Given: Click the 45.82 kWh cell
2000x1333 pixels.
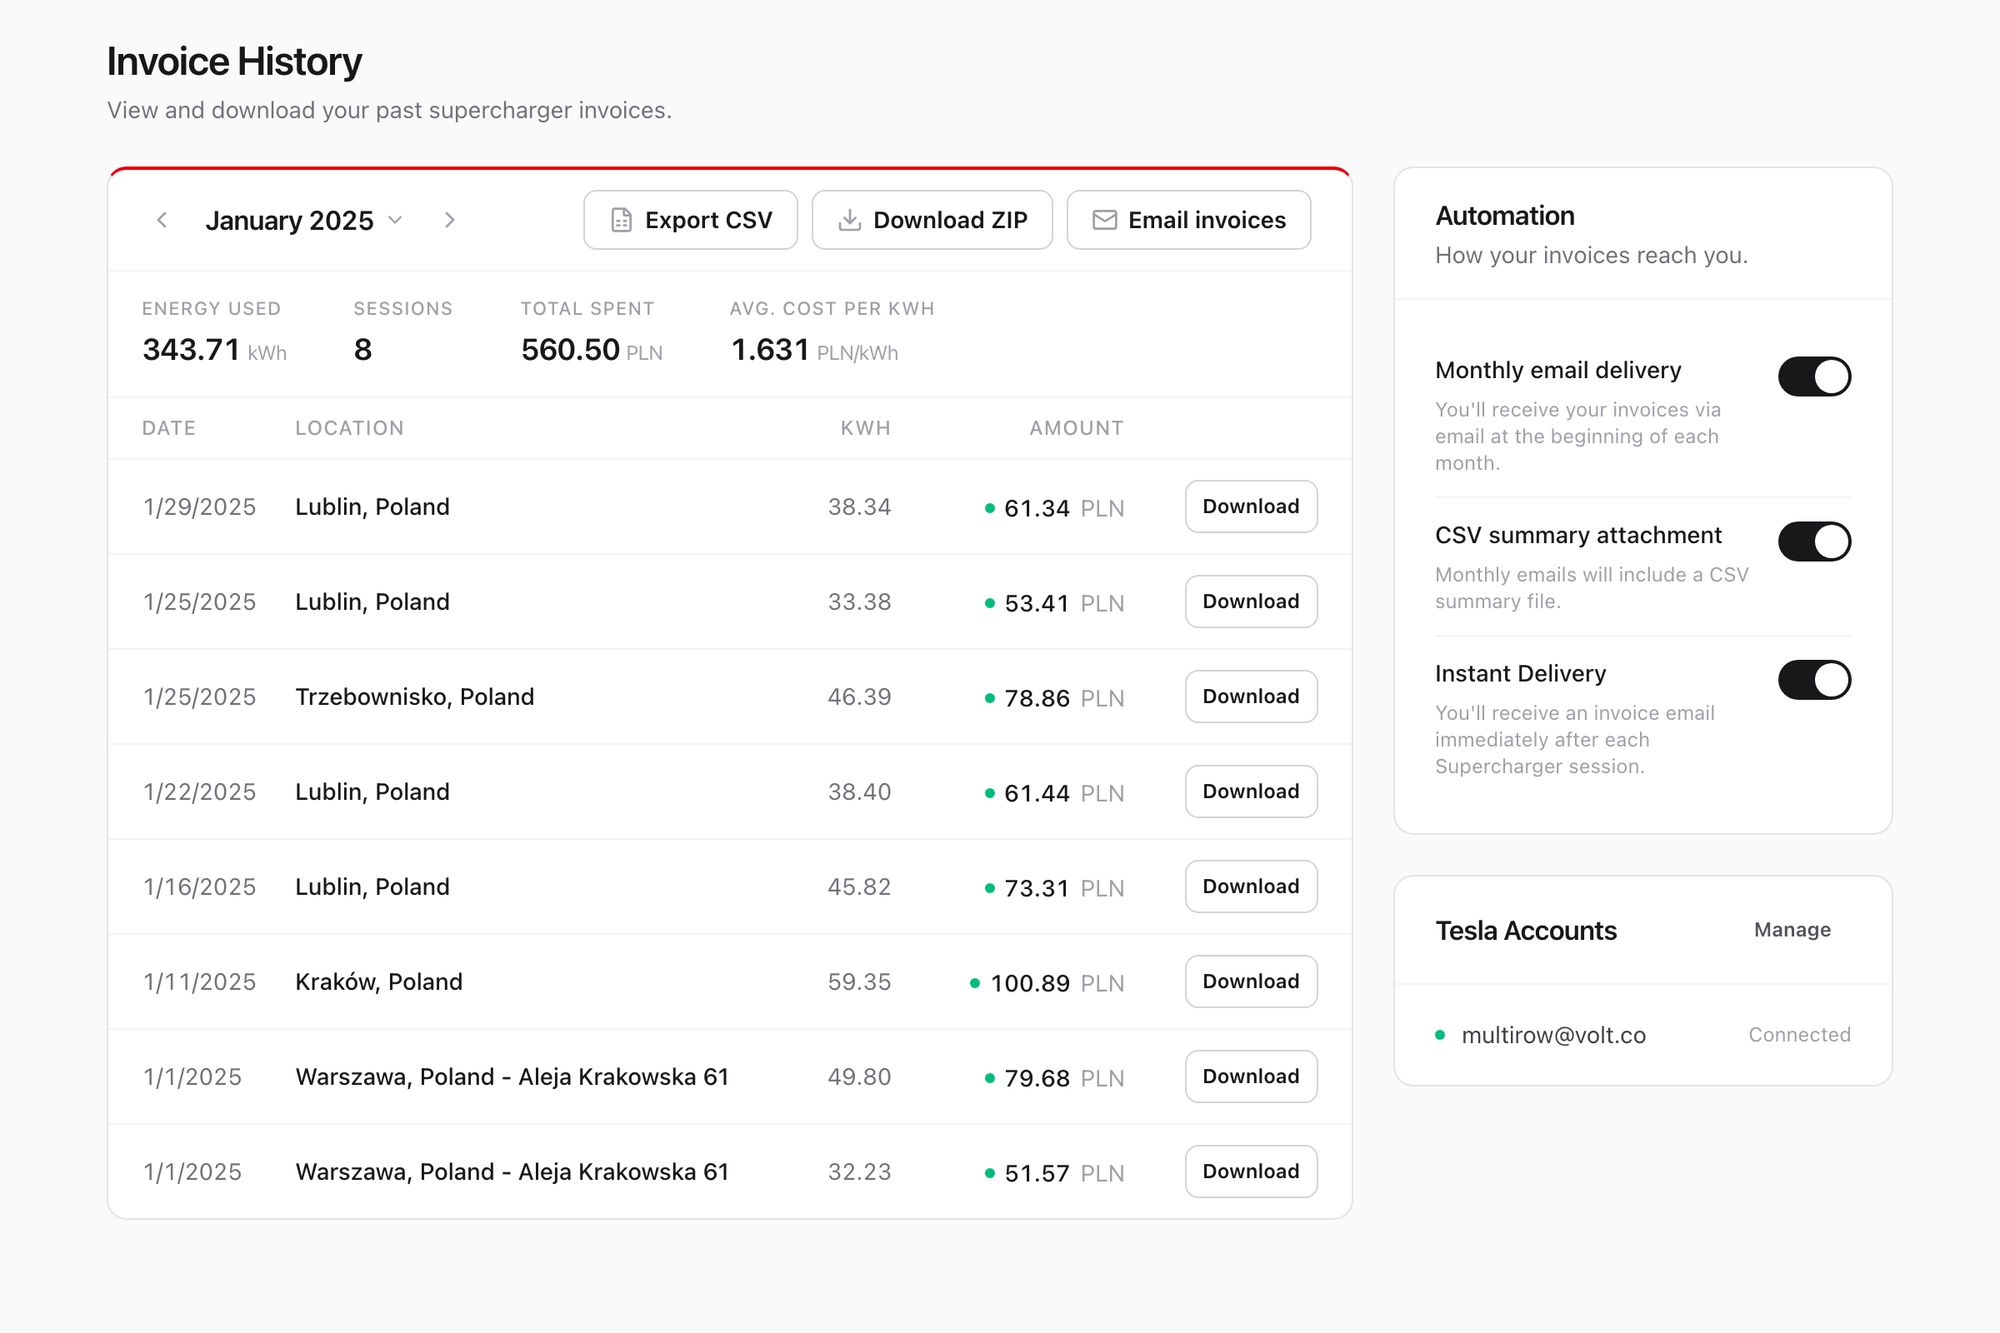Looking at the screenshot, I should pyautogui.click(x=859, y=887).
